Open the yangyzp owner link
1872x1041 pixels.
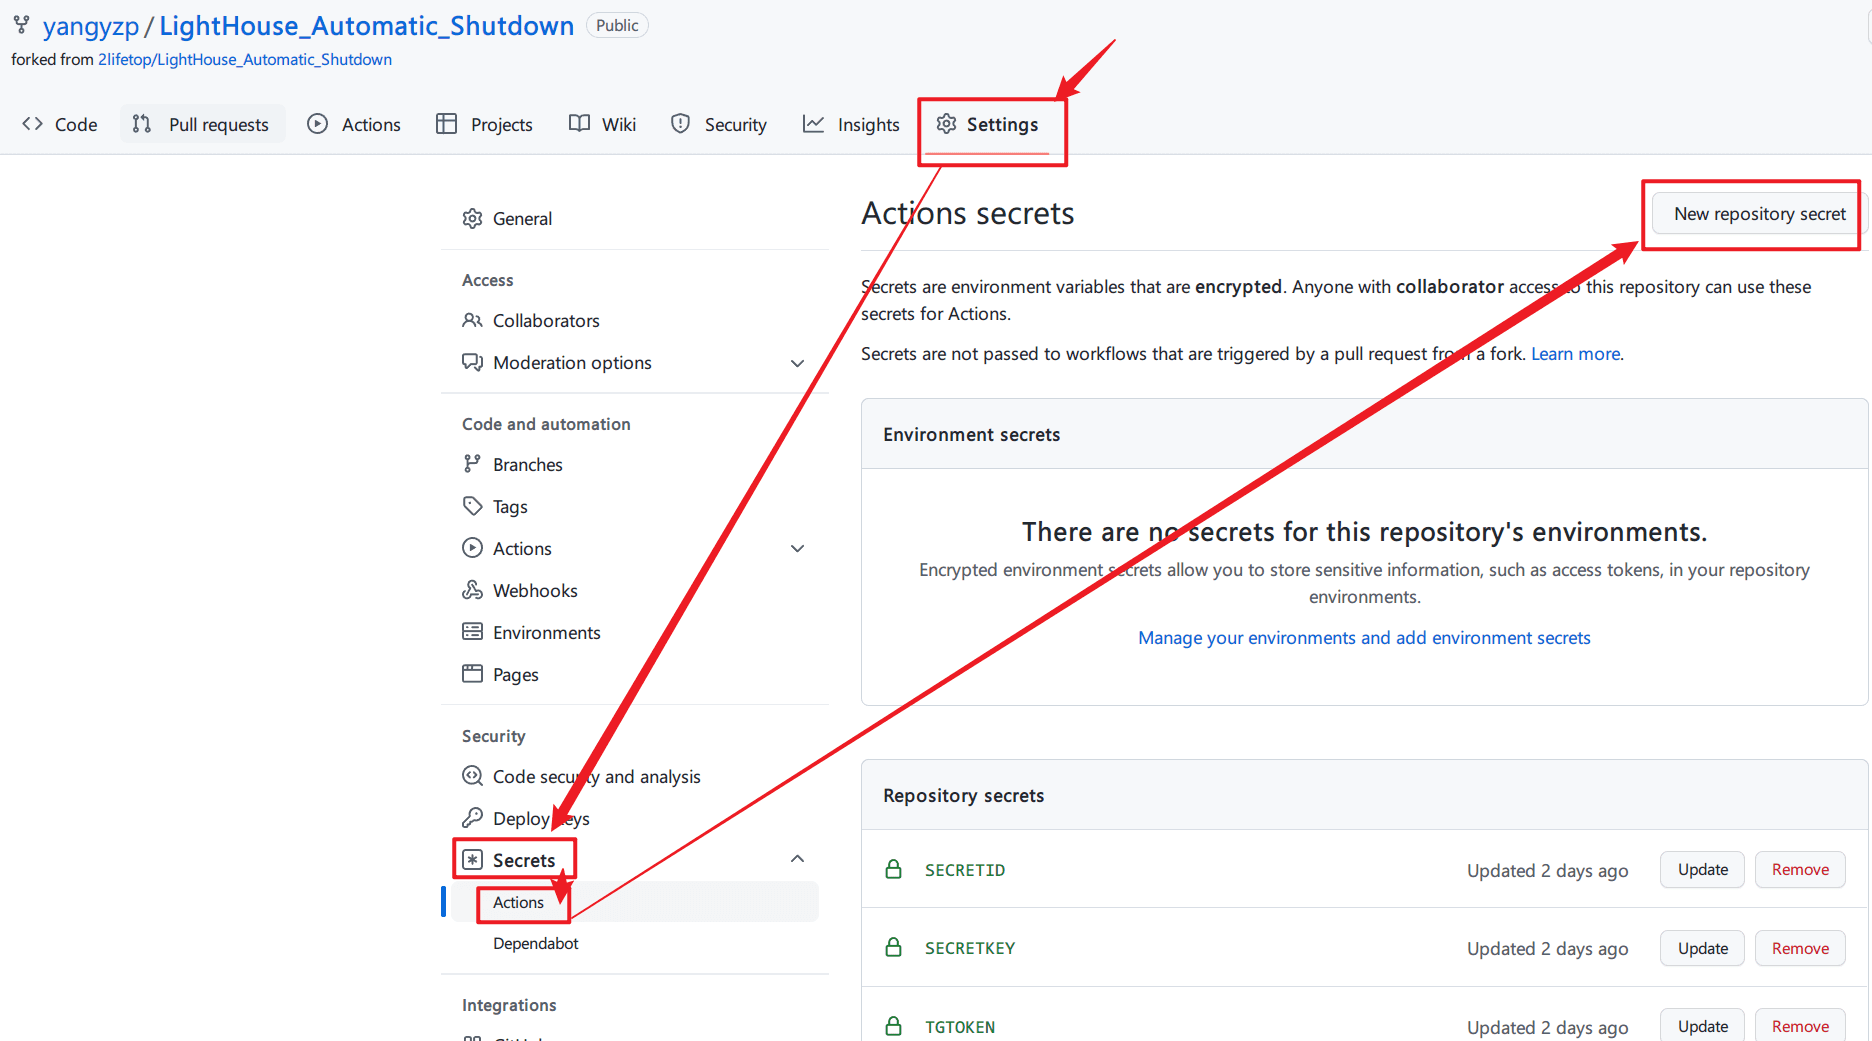(91, 26)
